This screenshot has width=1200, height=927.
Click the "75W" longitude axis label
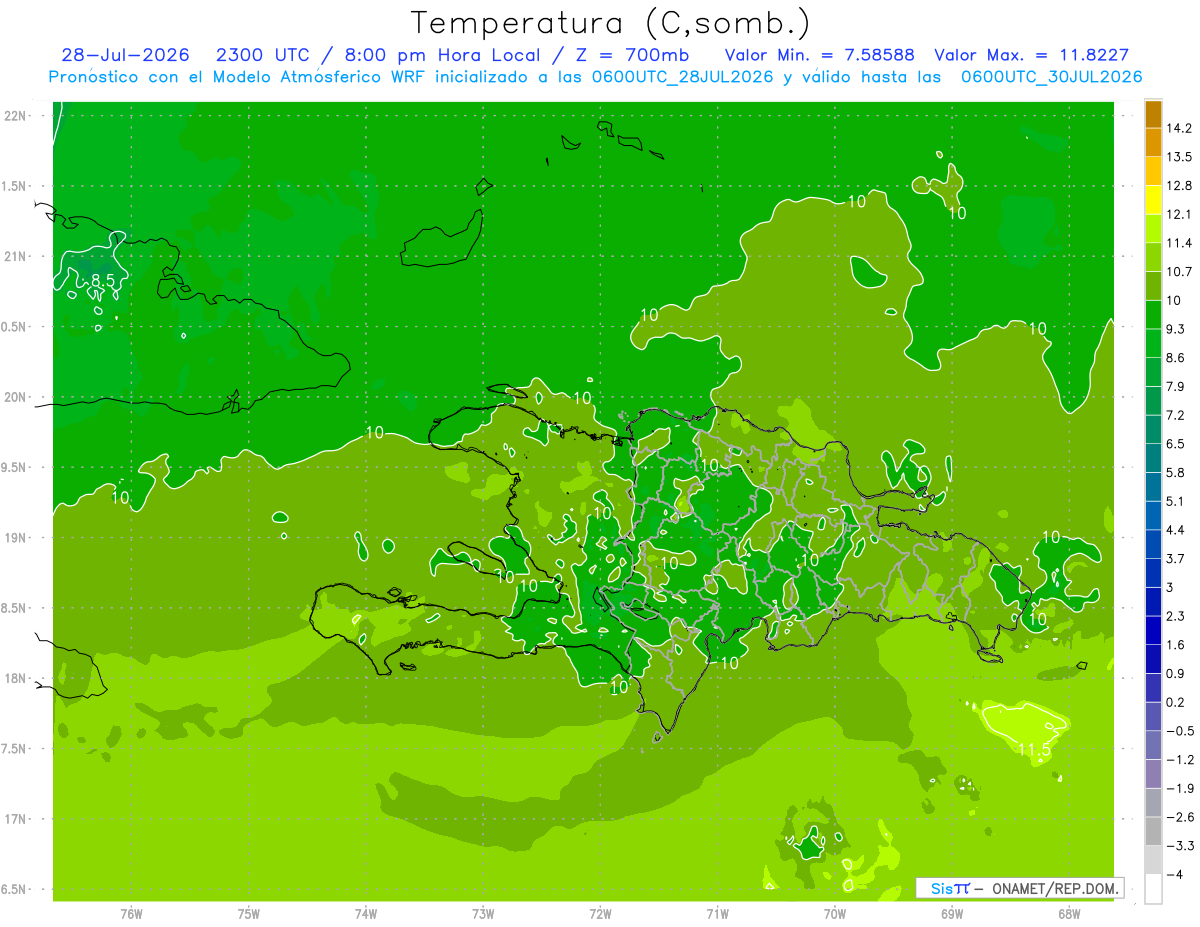click(249, 914)
